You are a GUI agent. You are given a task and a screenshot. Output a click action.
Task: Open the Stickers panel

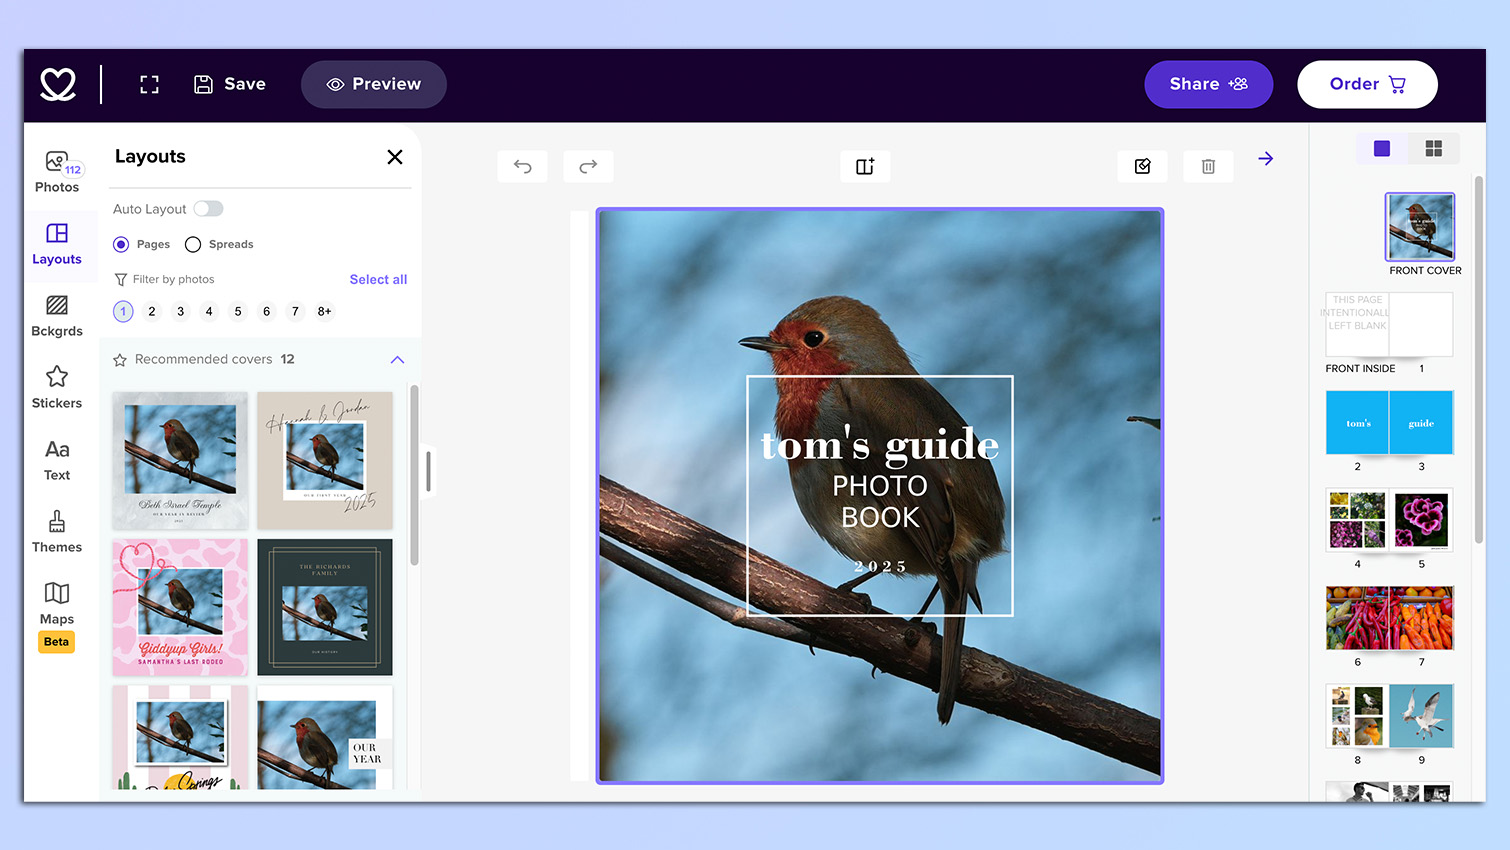pos(57,389)
